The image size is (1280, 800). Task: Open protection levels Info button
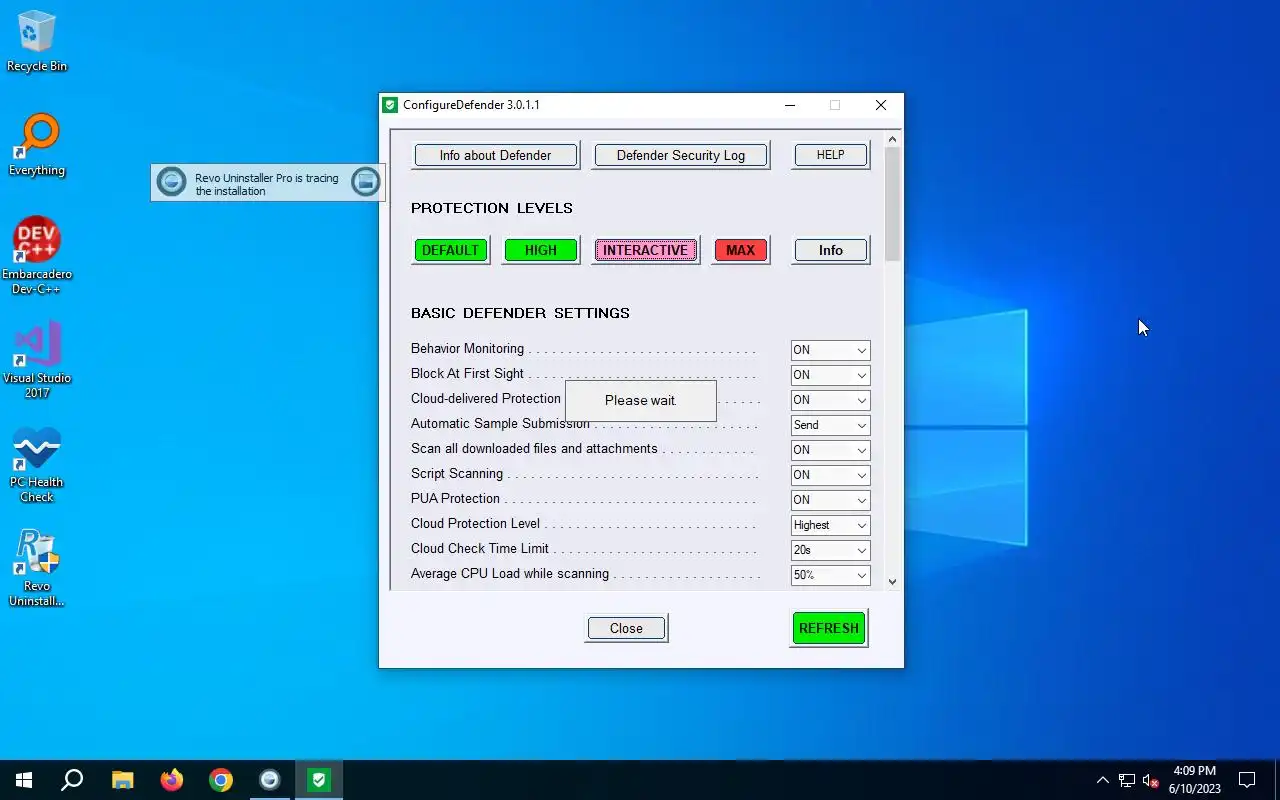pyautogui.click(x=830, y=250)
